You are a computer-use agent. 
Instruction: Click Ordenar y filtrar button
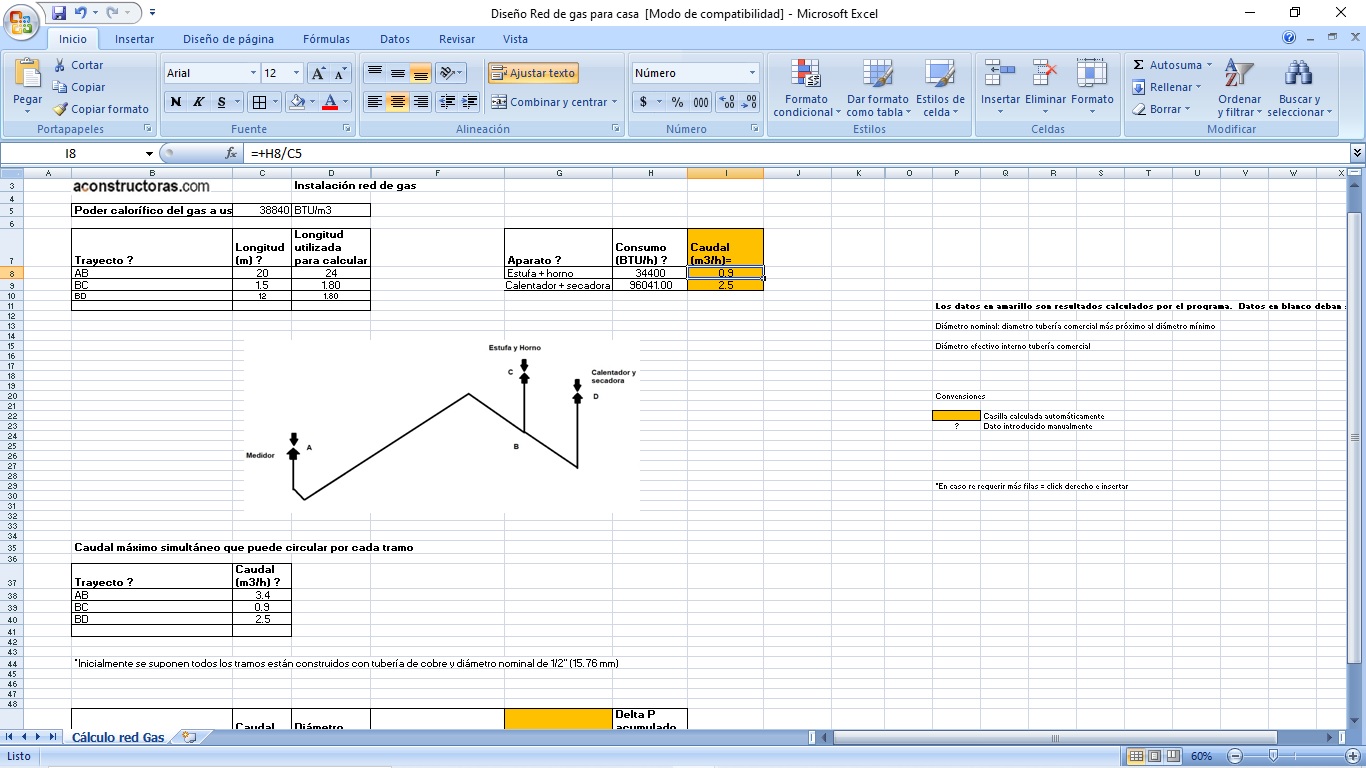point(1239,88)
